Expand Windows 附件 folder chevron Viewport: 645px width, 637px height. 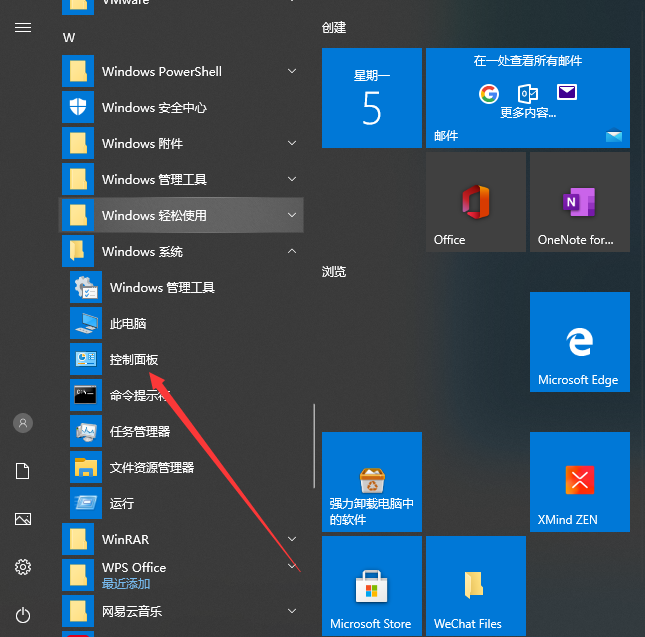coord(292,143)
